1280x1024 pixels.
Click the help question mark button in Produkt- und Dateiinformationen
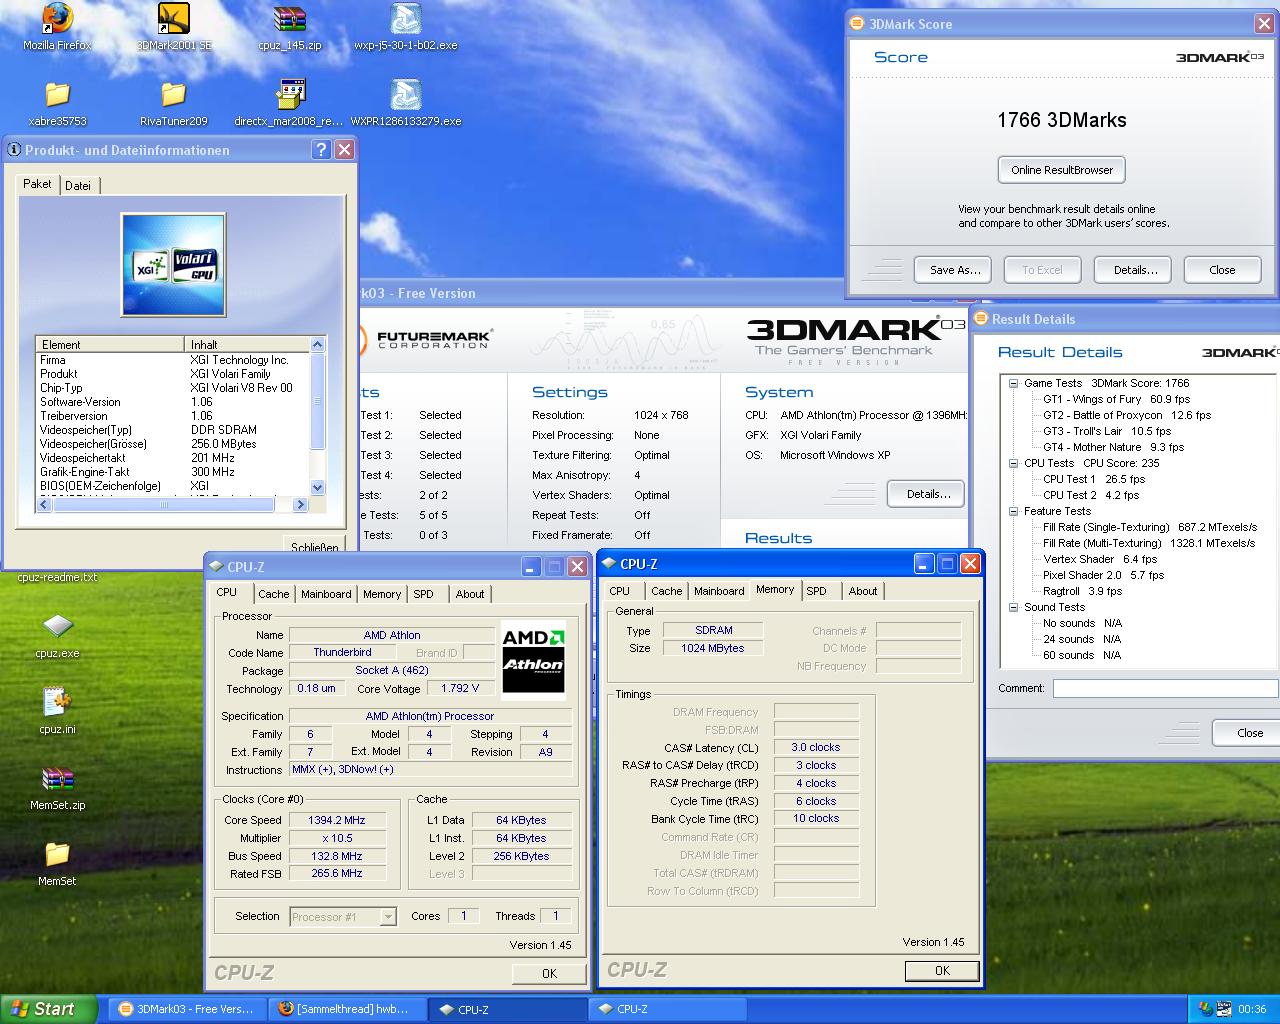[x=321, y=150]
